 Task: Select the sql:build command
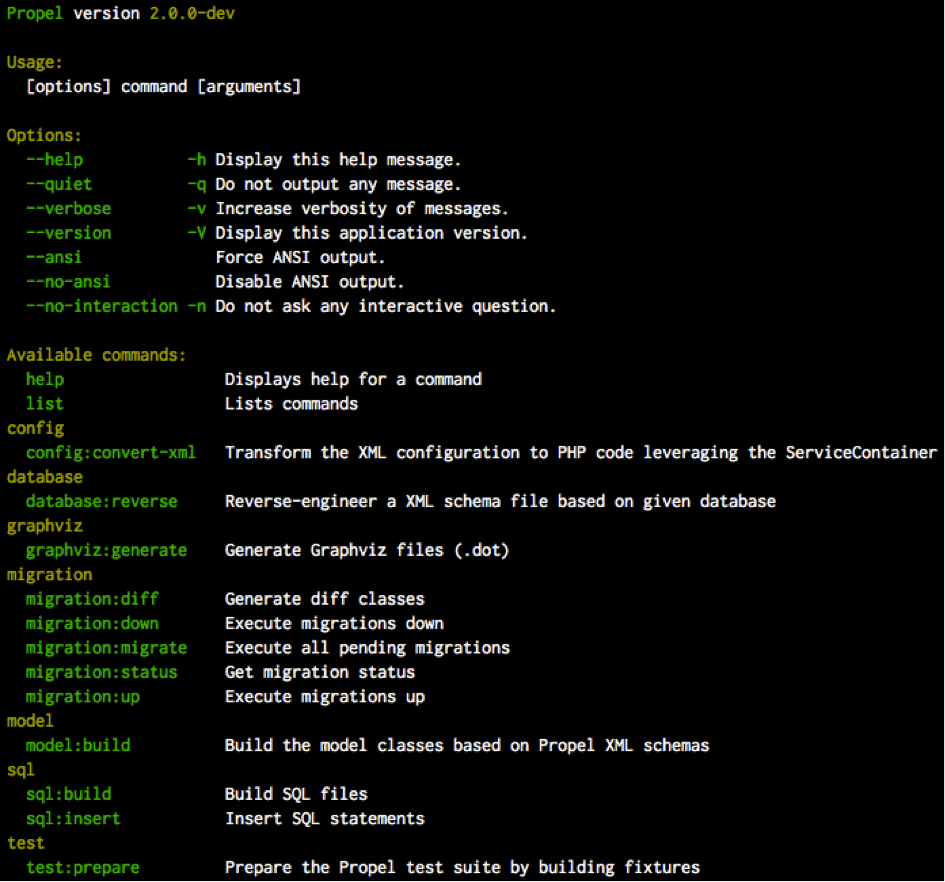click(x=69, y=795)
